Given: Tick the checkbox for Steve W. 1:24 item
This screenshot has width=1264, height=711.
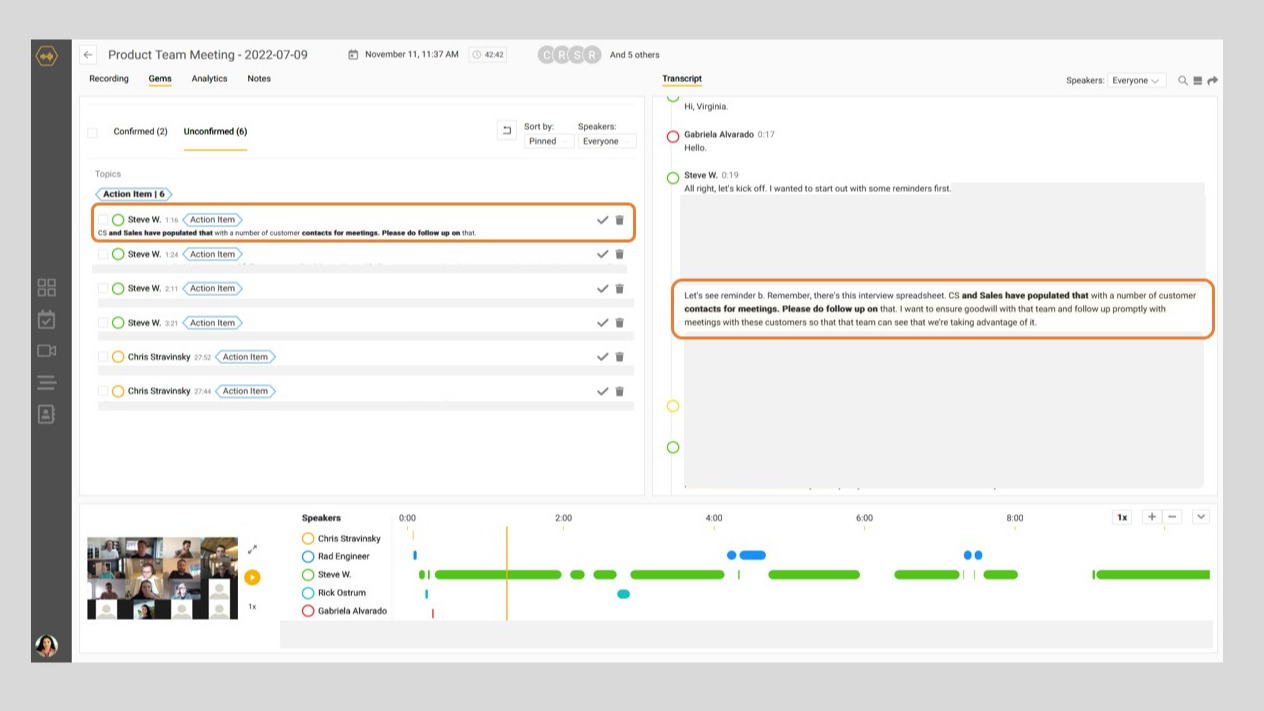Looking at the screenshot, I should [x=103, y=255].
